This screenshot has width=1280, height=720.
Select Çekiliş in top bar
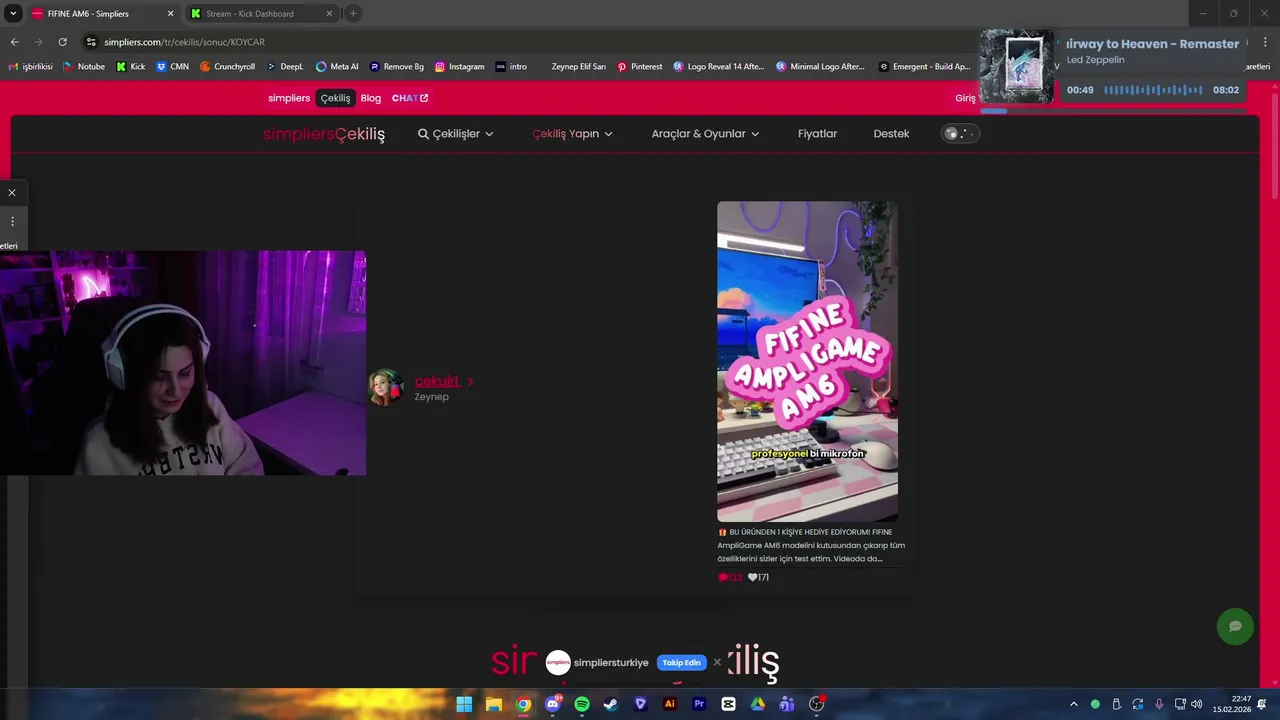pos(335,98)
